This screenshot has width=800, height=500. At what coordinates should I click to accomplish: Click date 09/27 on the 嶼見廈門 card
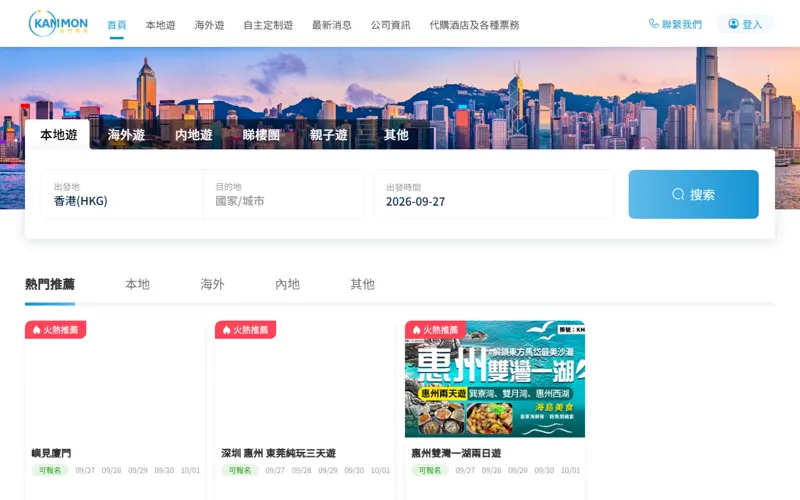coord(85,470)
